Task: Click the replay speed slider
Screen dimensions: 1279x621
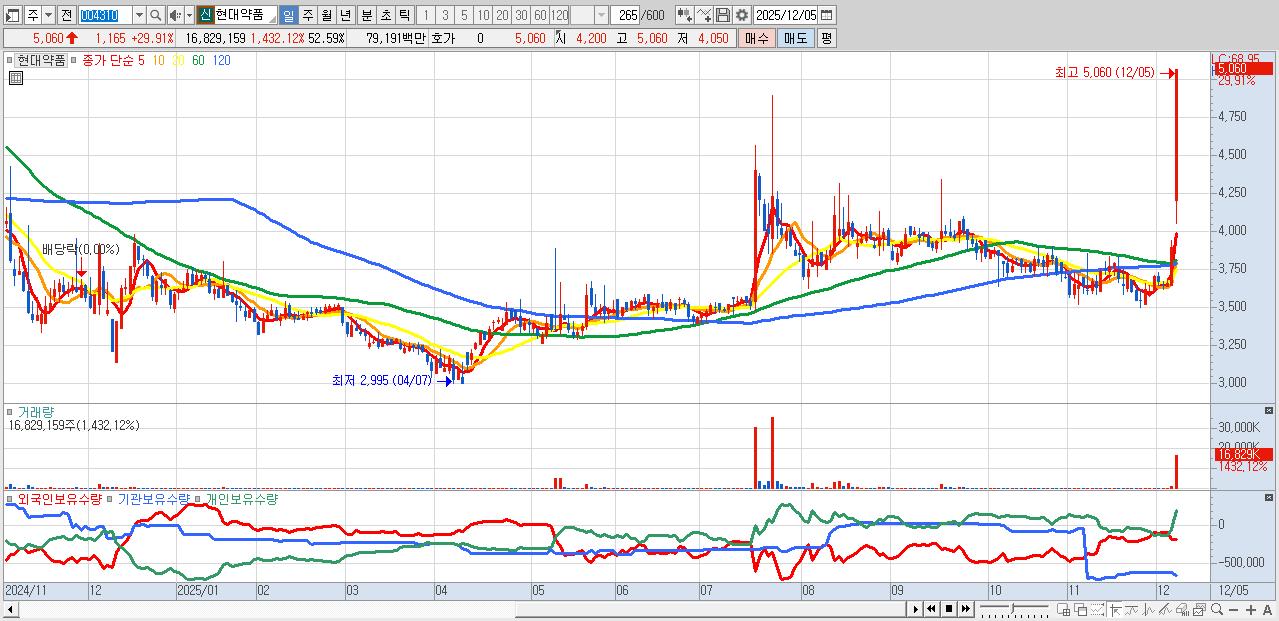Action: (1014, 609)
